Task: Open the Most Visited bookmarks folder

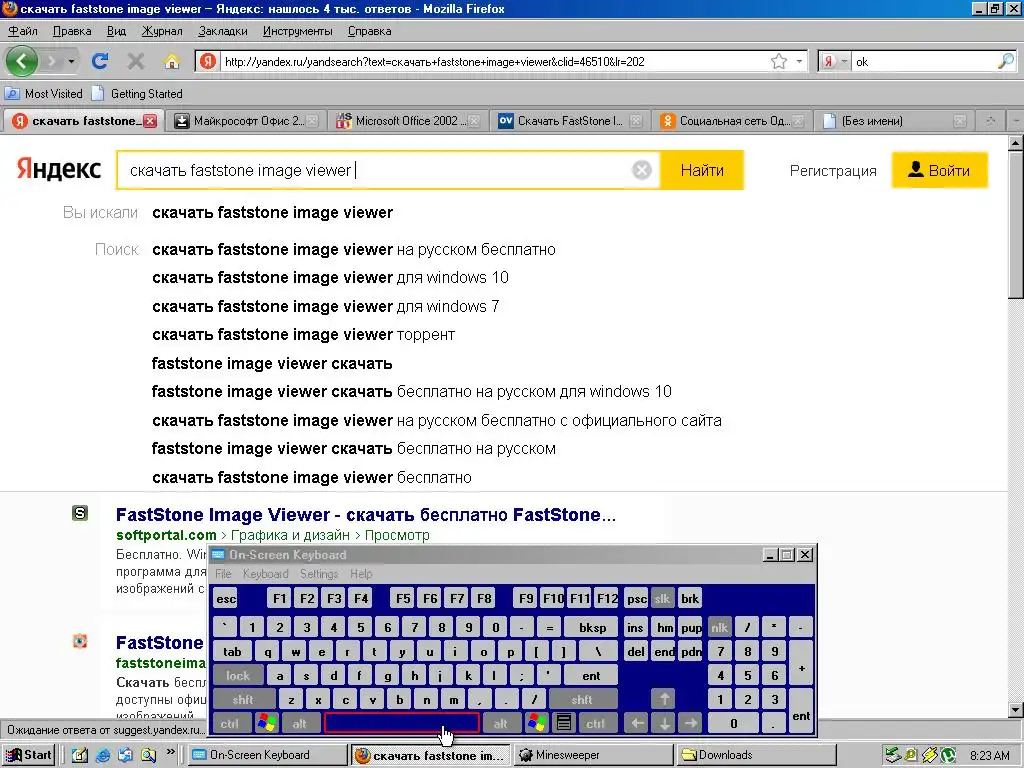Action: (44, 93)
